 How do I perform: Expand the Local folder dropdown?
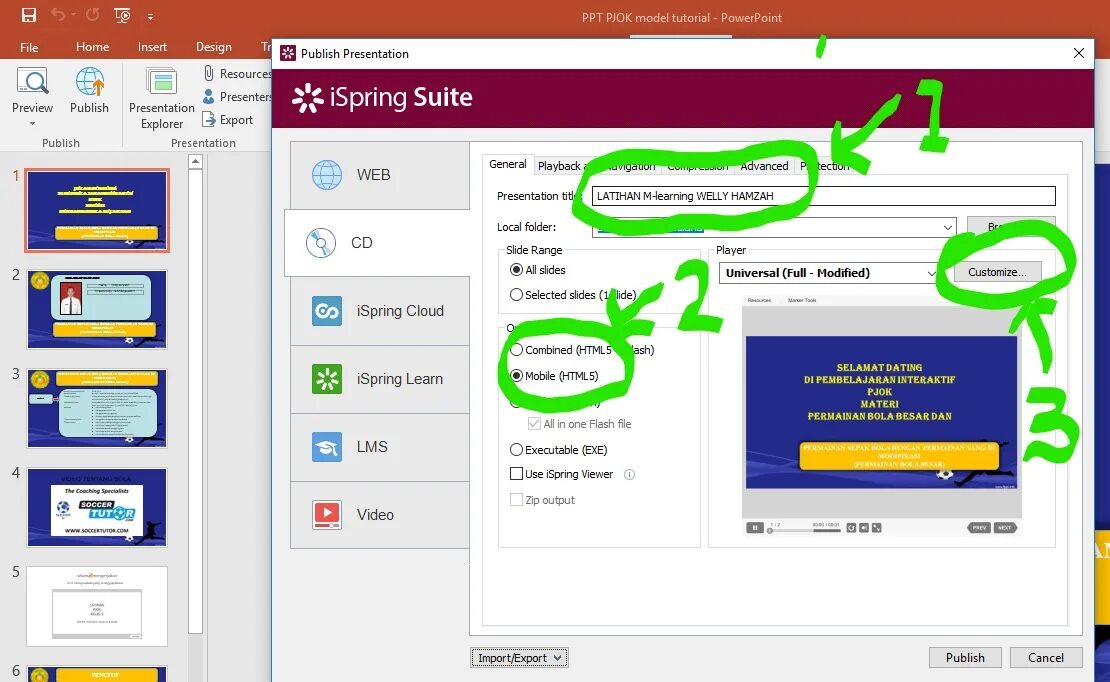947,227
